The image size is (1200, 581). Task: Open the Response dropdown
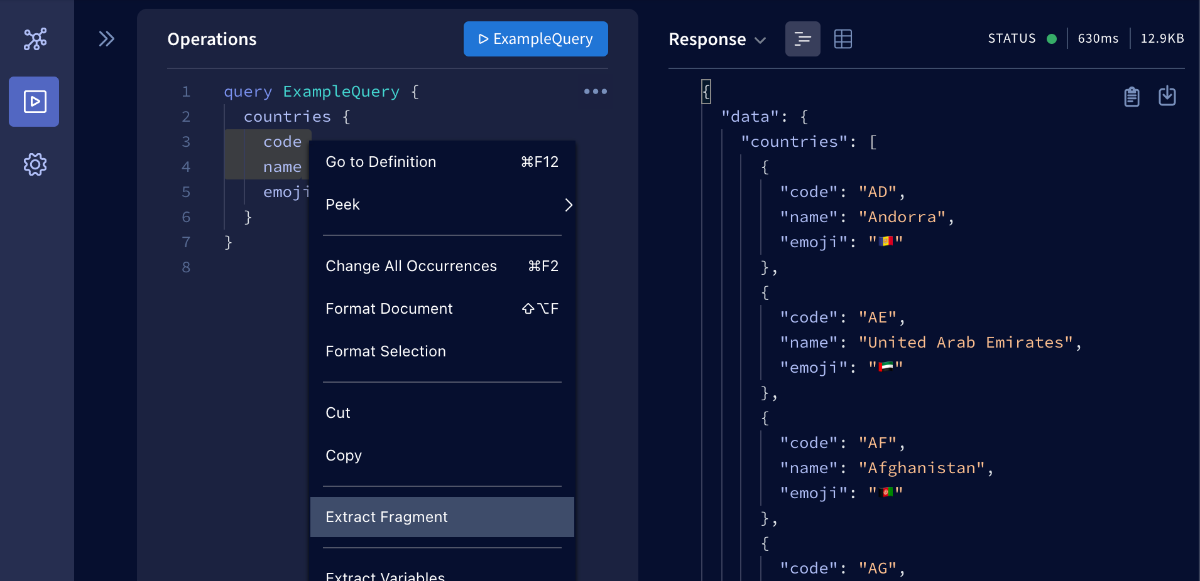[717, 39]
